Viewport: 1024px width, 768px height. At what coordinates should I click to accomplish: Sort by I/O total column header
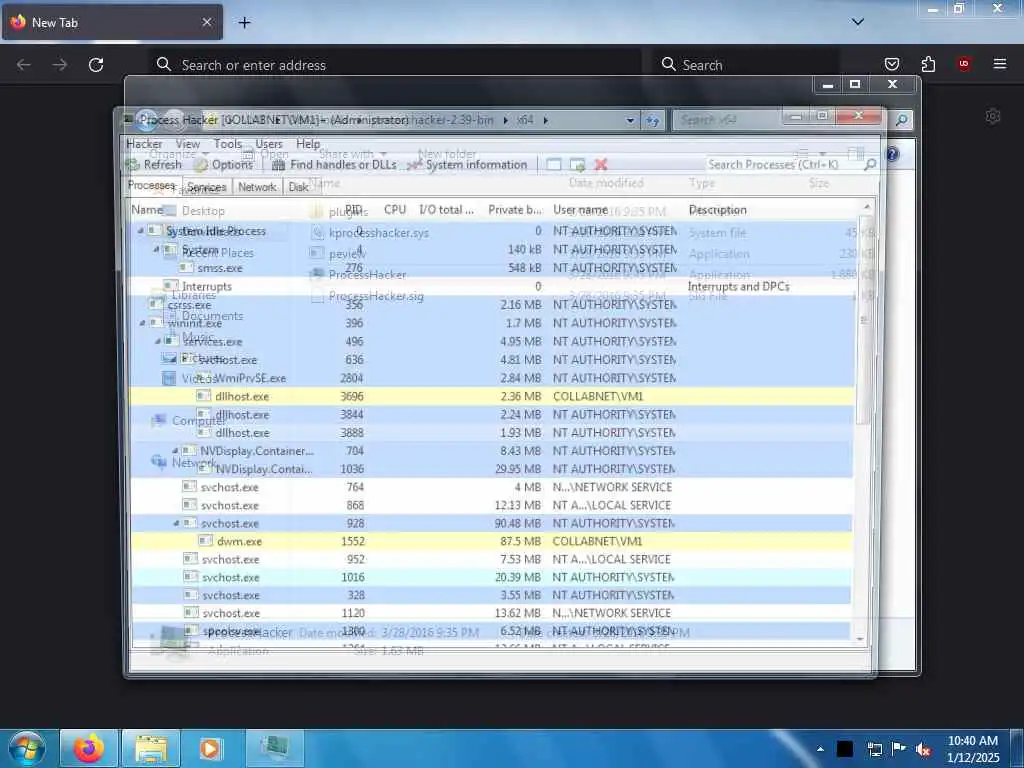point(446,210)
